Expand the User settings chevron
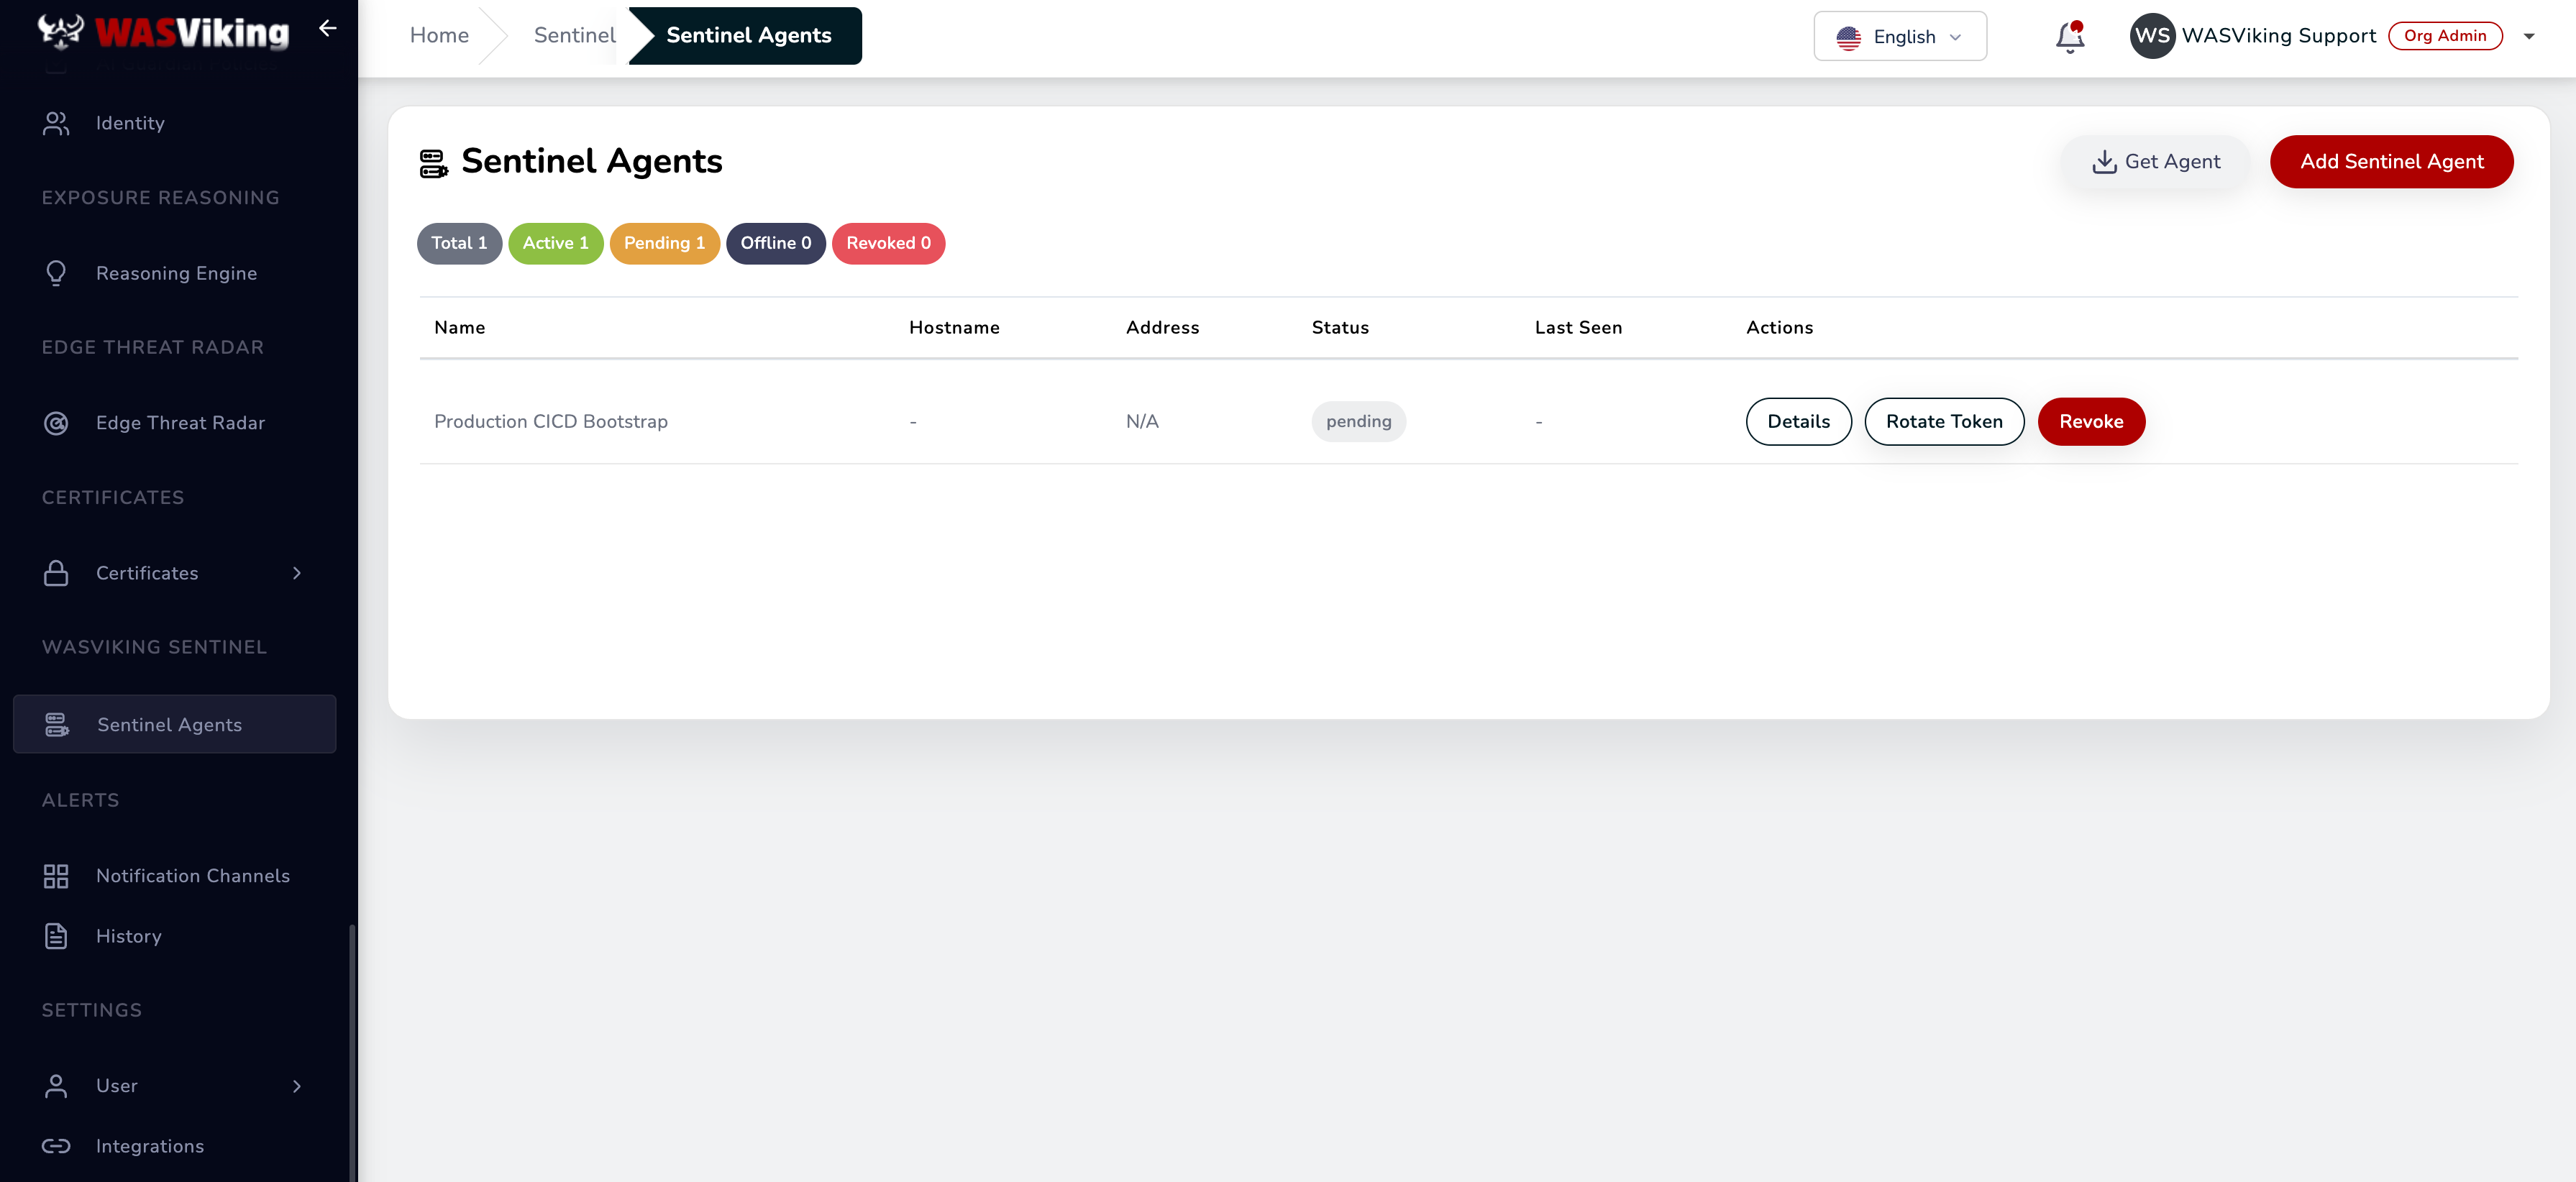2576x1182 pixels. [296, 1086]
